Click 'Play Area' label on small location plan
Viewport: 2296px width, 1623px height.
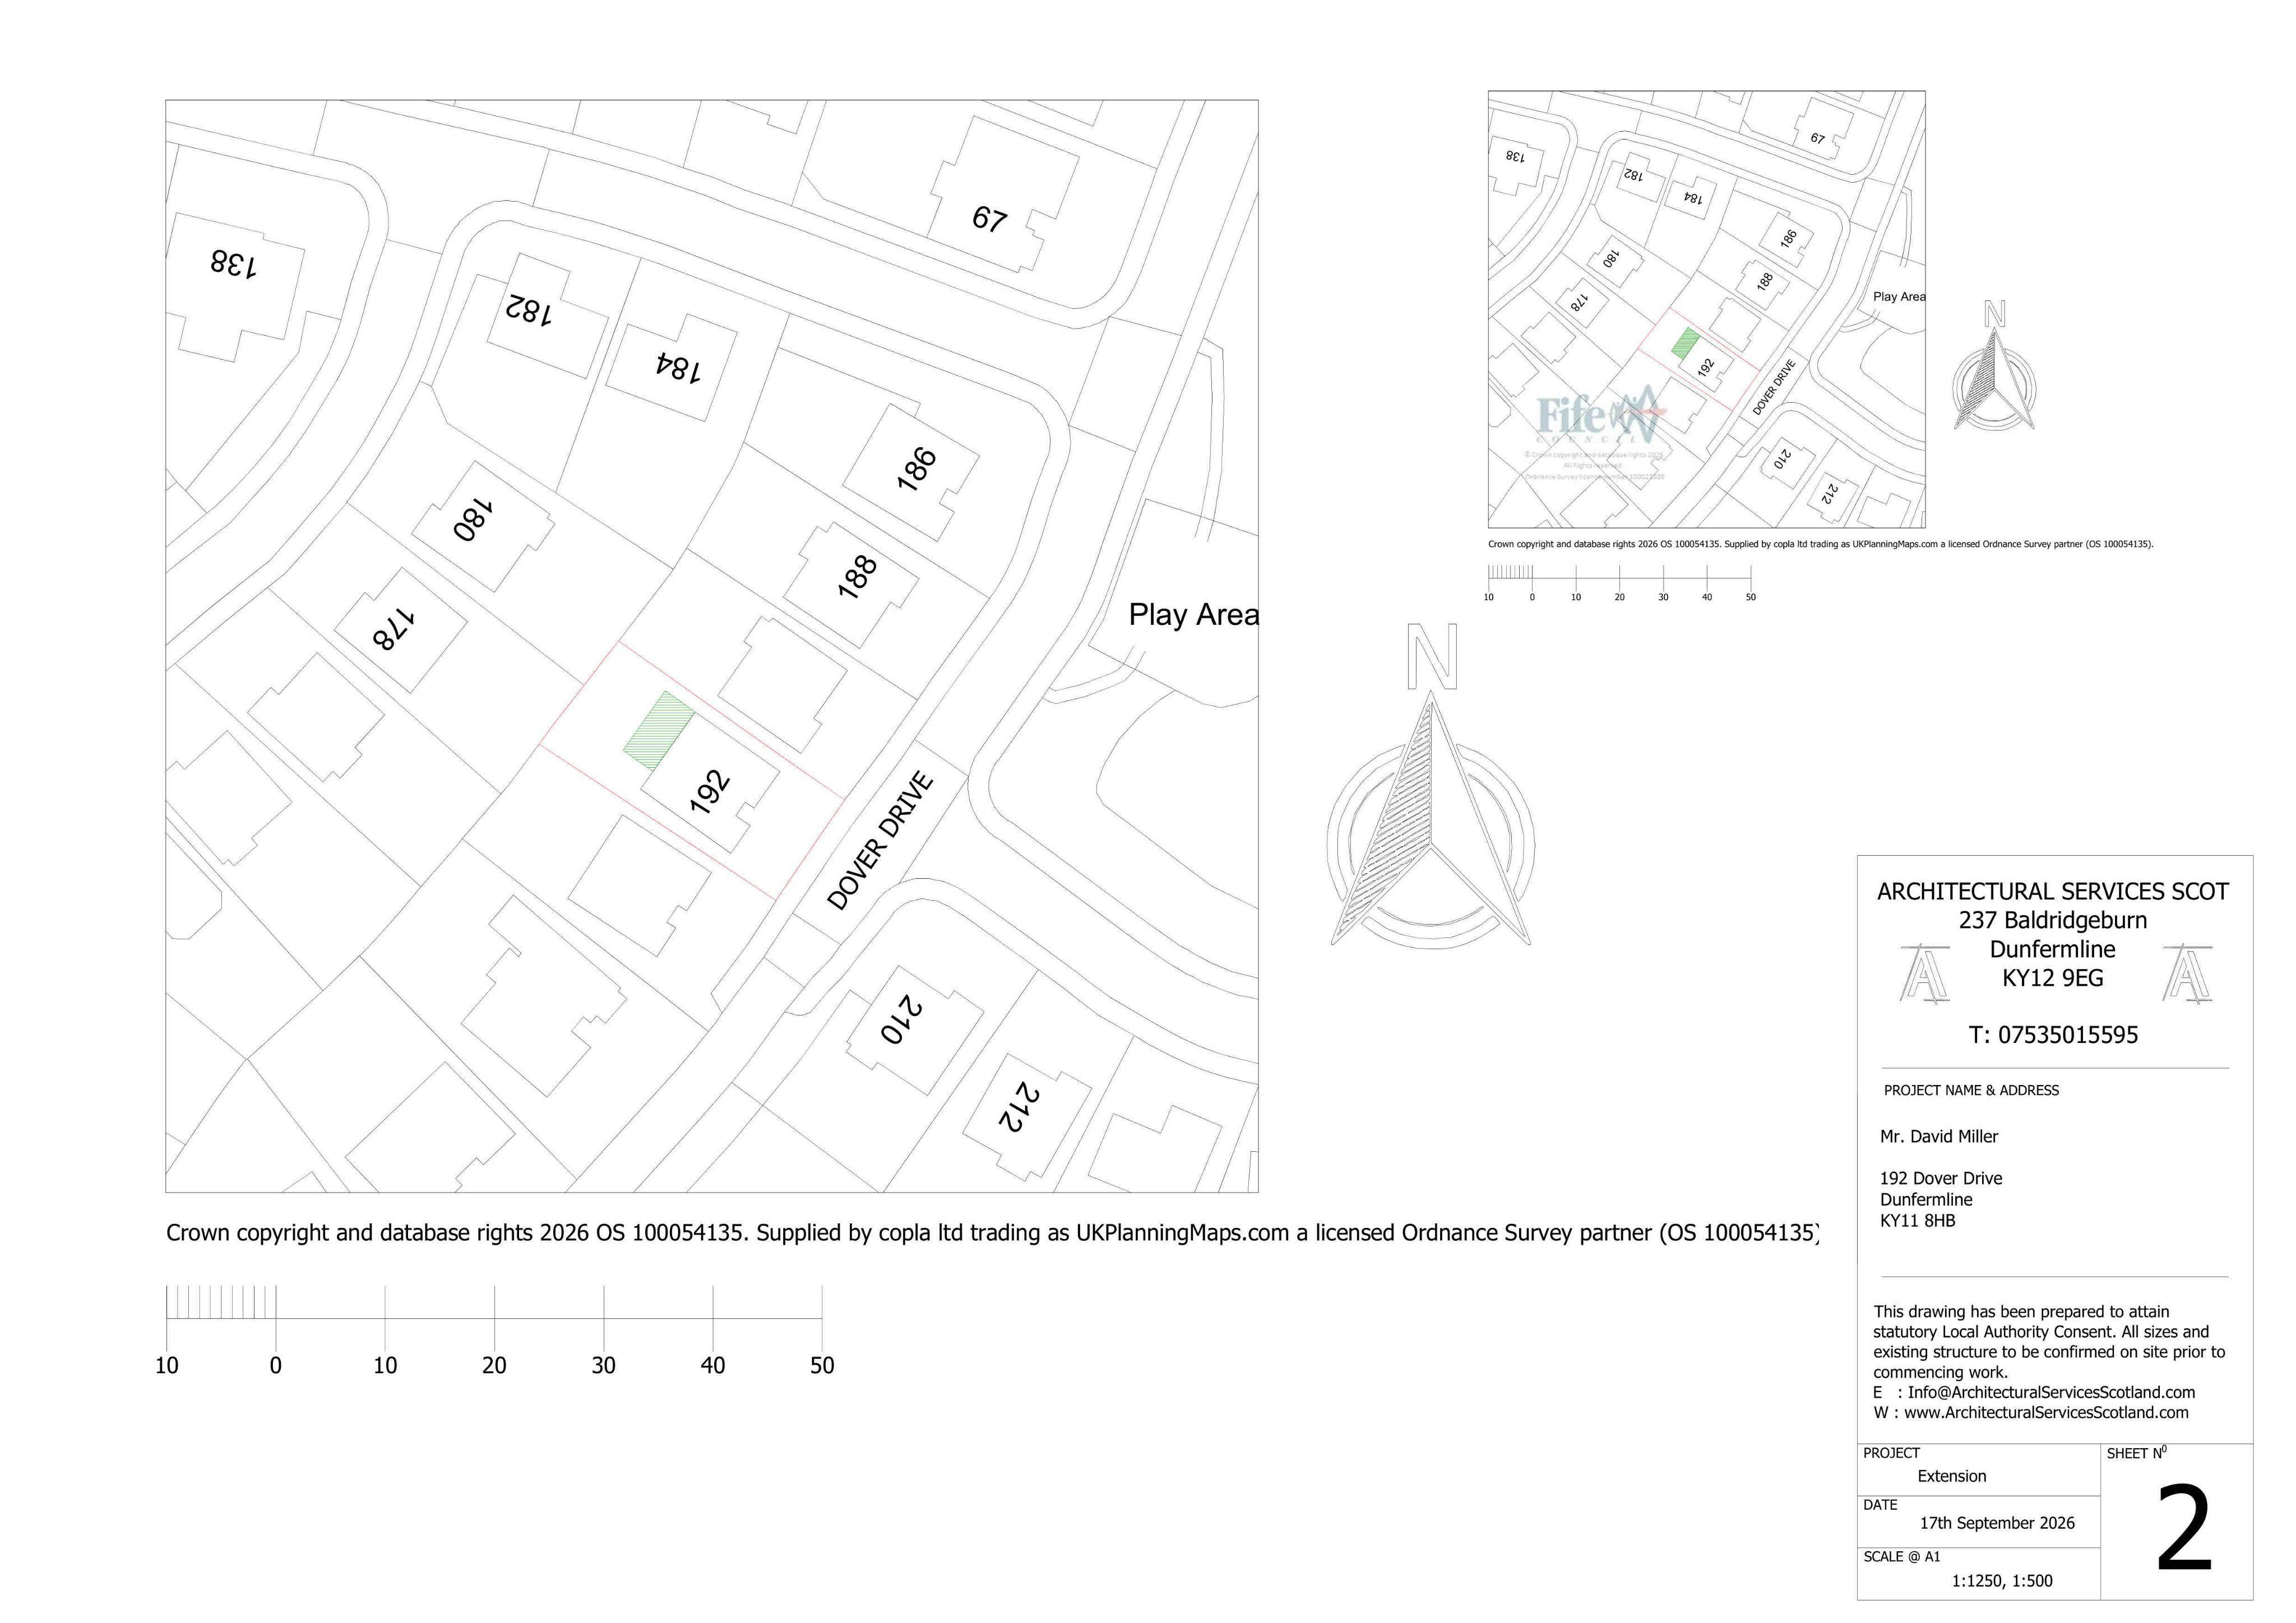coord(1898,297)
